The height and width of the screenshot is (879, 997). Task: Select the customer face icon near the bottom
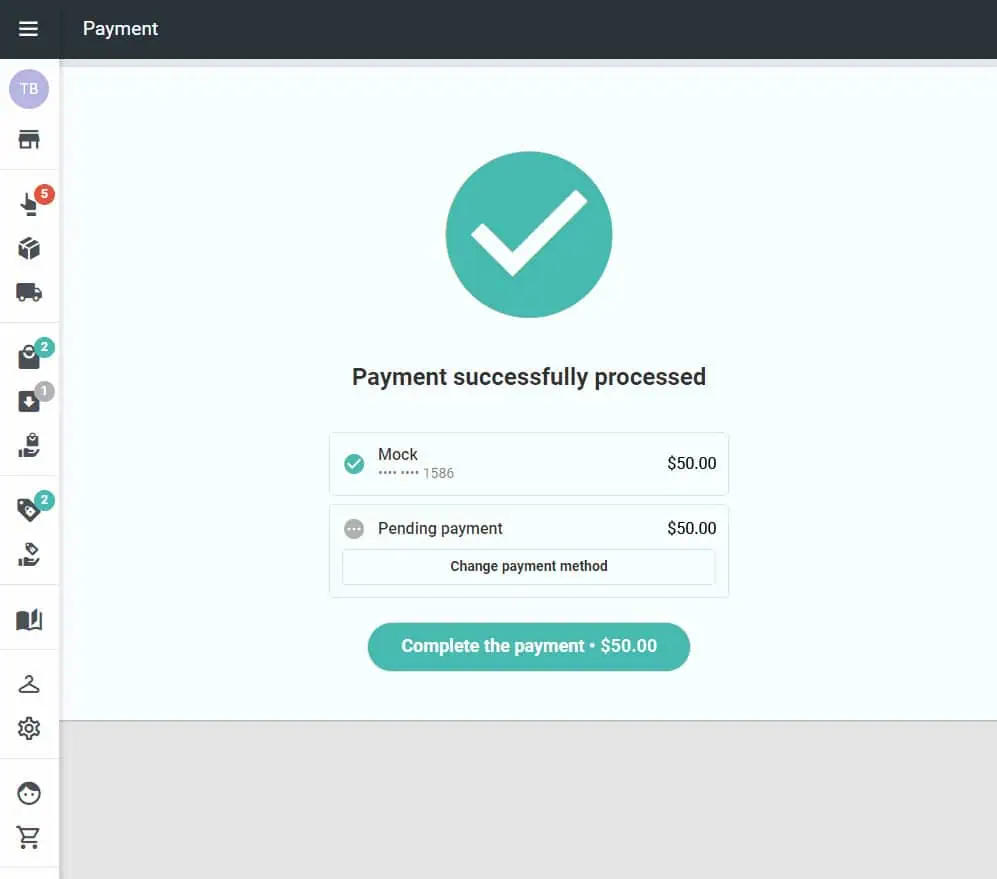[29, 792]
